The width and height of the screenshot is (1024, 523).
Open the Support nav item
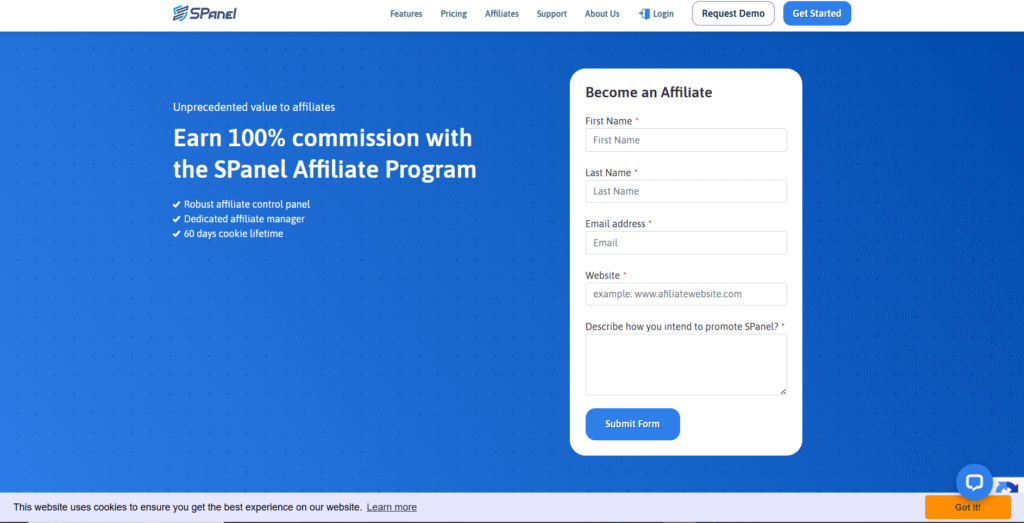552,14
